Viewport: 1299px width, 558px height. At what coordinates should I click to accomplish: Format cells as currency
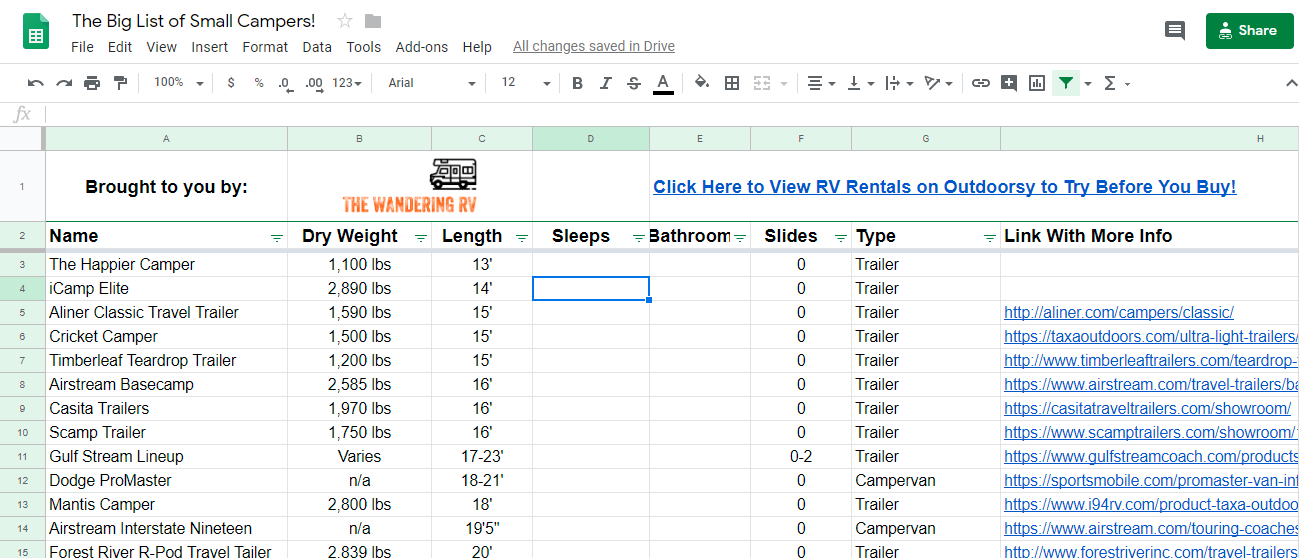pos(231,83)
